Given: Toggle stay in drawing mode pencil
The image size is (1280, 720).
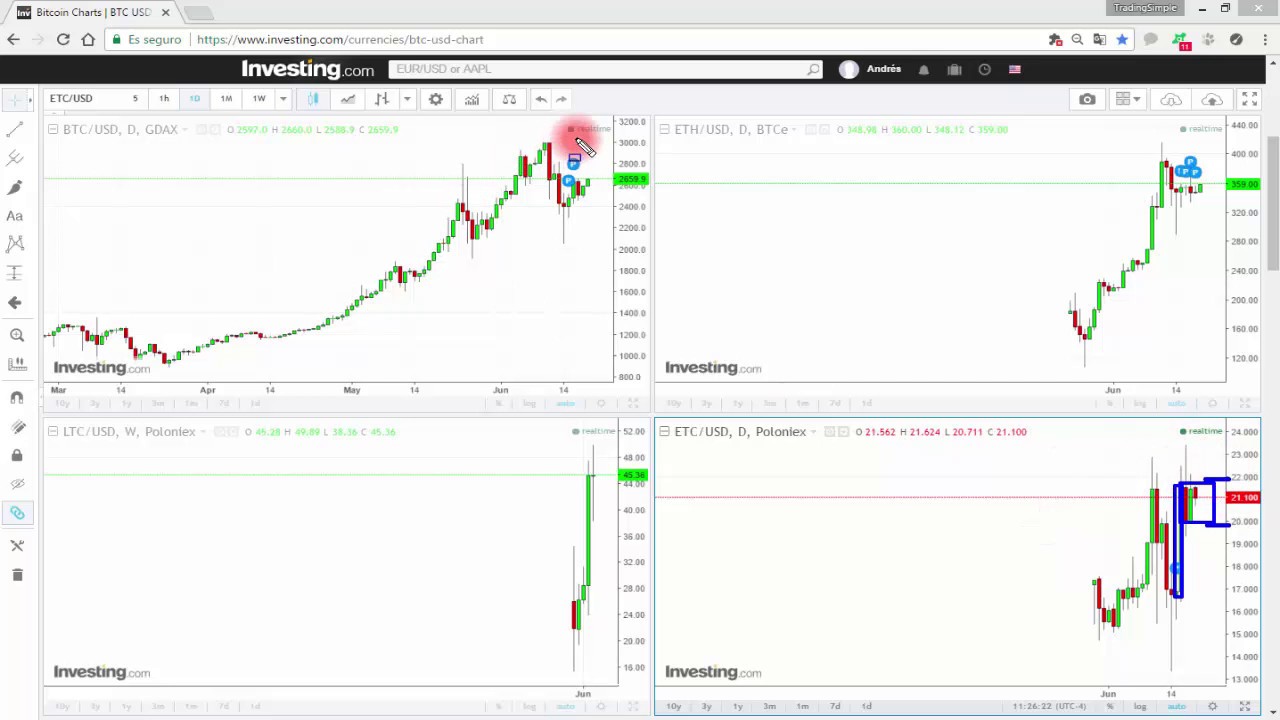Looking at the screenshot, I should 16,427.
